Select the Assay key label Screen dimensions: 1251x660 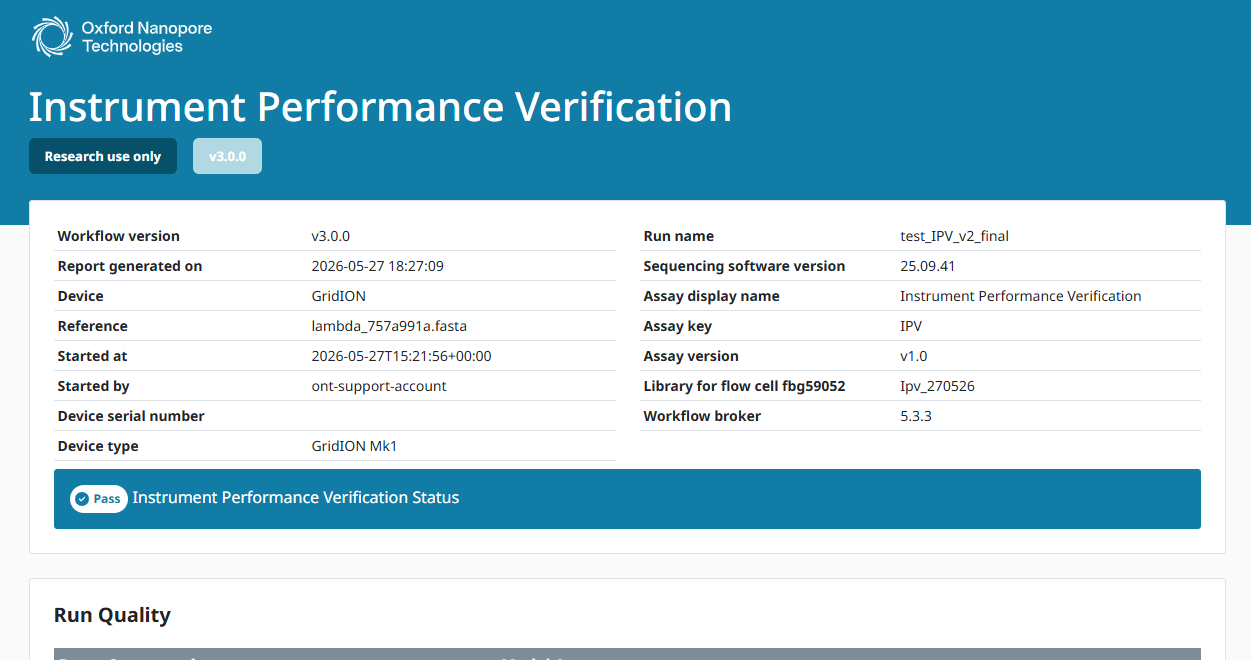(678, 326)
